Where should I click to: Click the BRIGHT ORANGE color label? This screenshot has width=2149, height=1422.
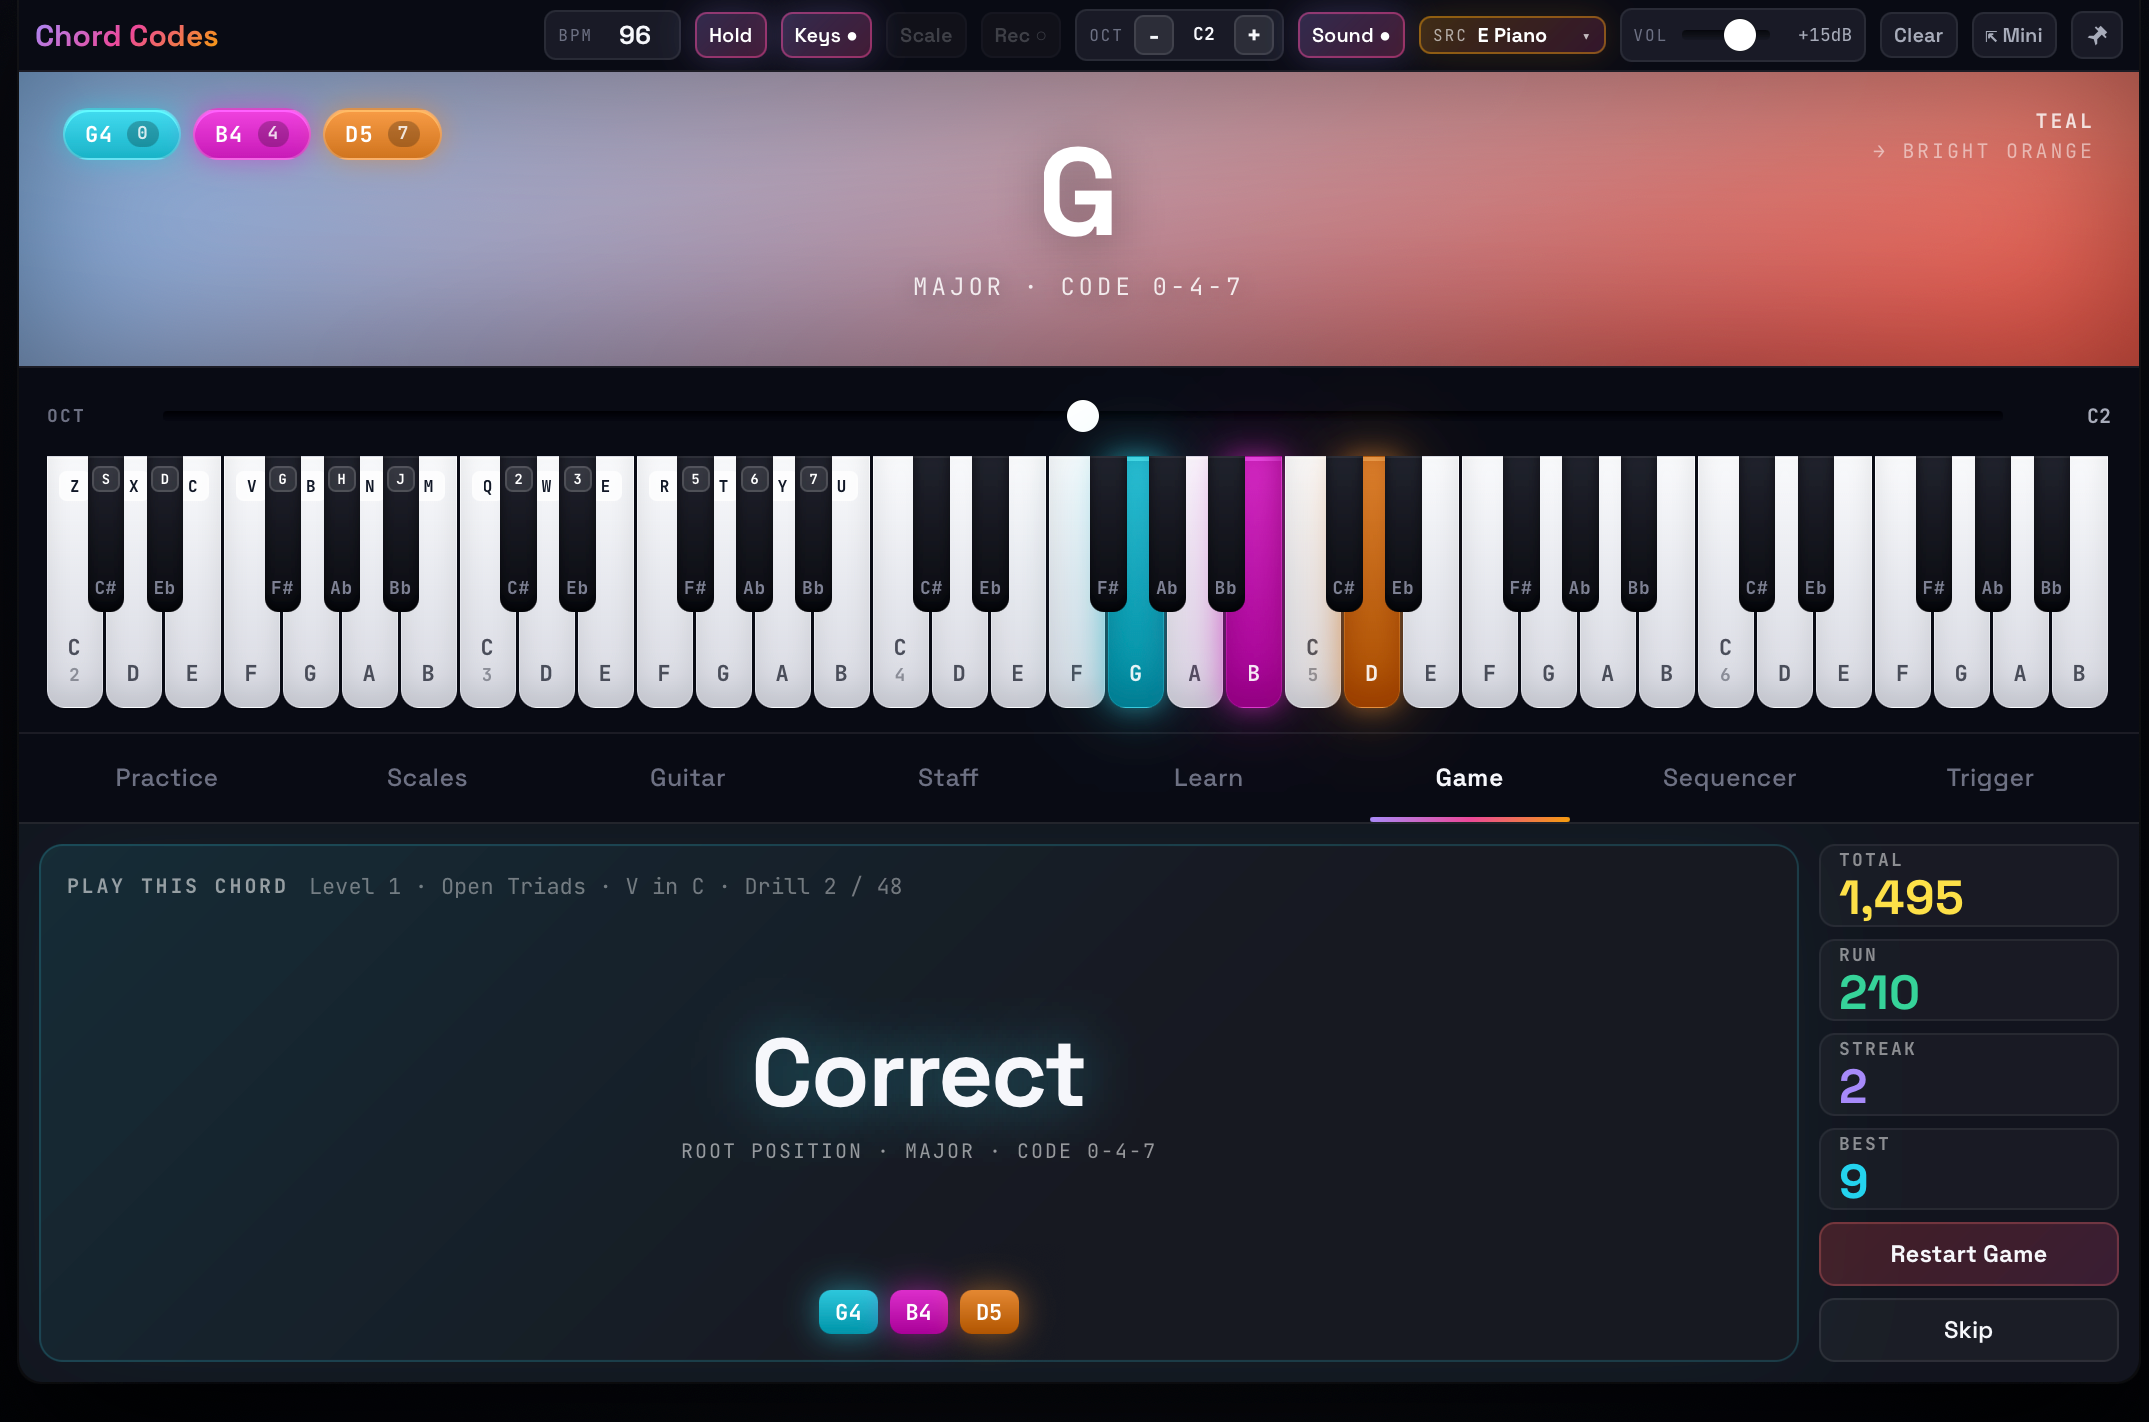point(1997,151)
